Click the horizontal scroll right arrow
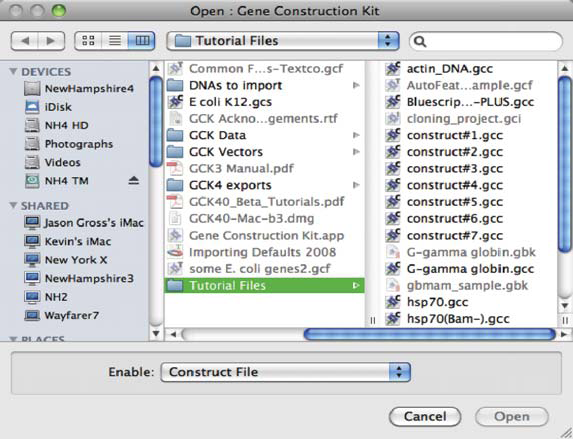 (564, 334)
